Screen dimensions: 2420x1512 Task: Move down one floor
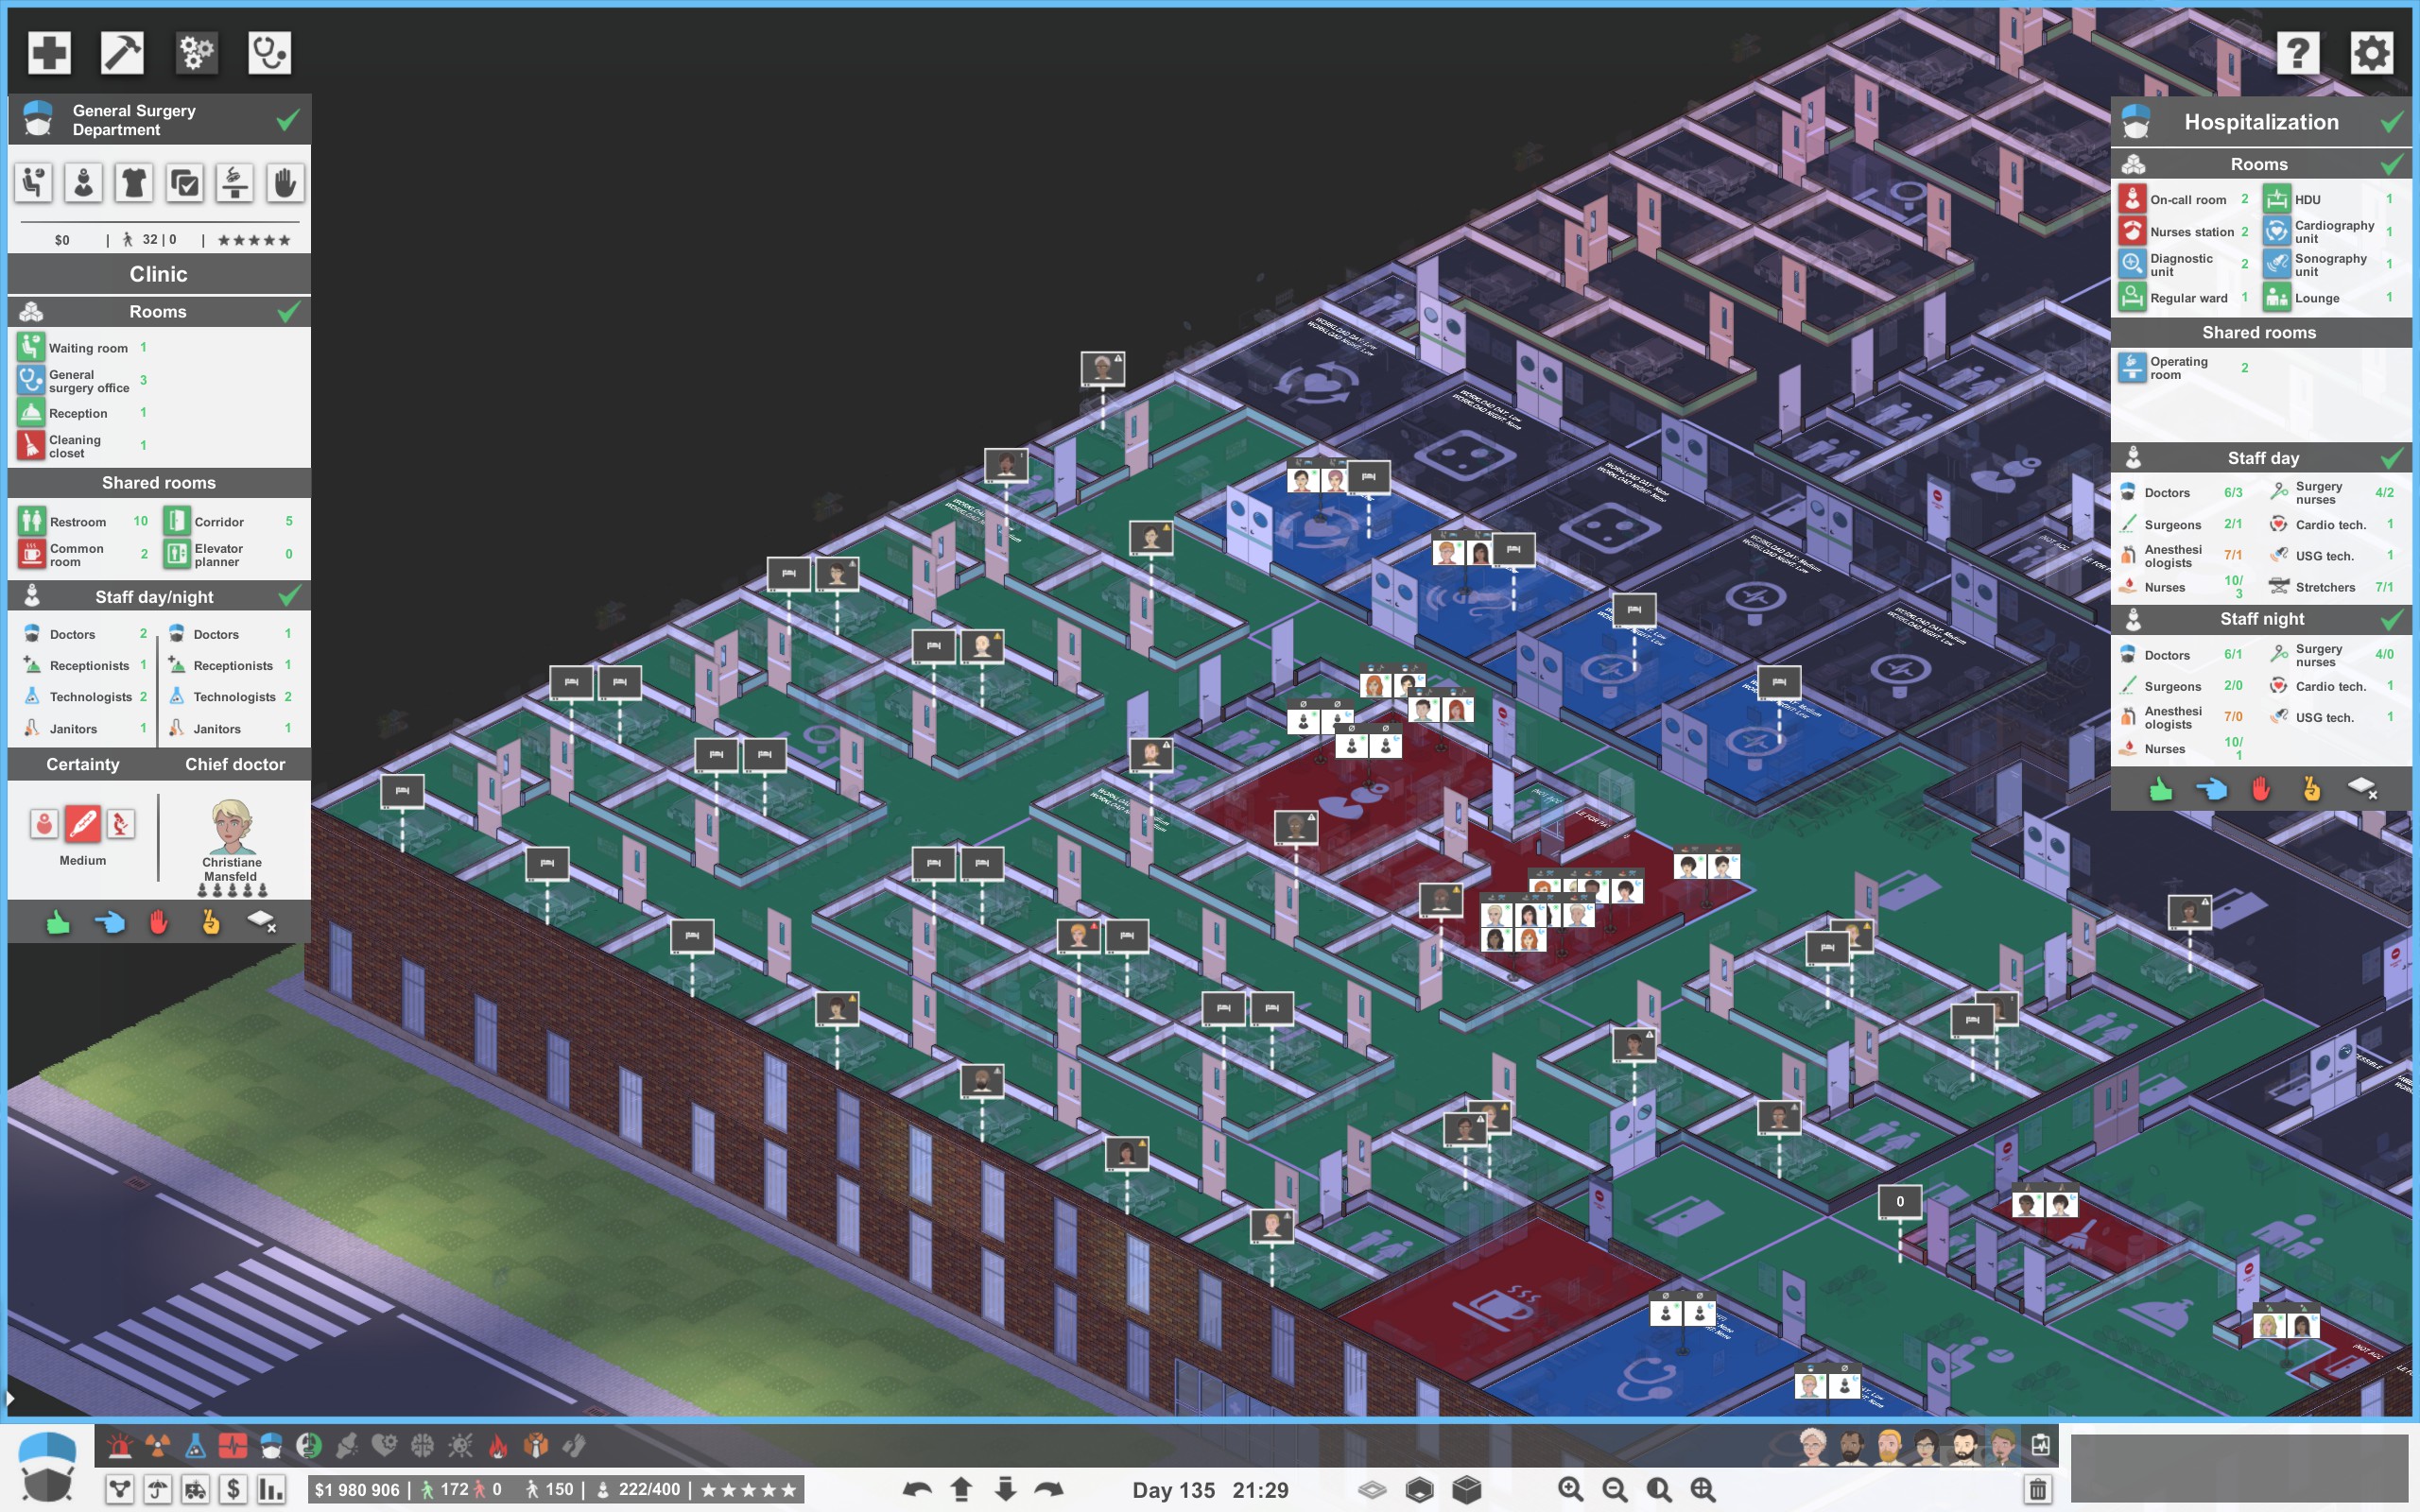click(x=1005, y=1489)
